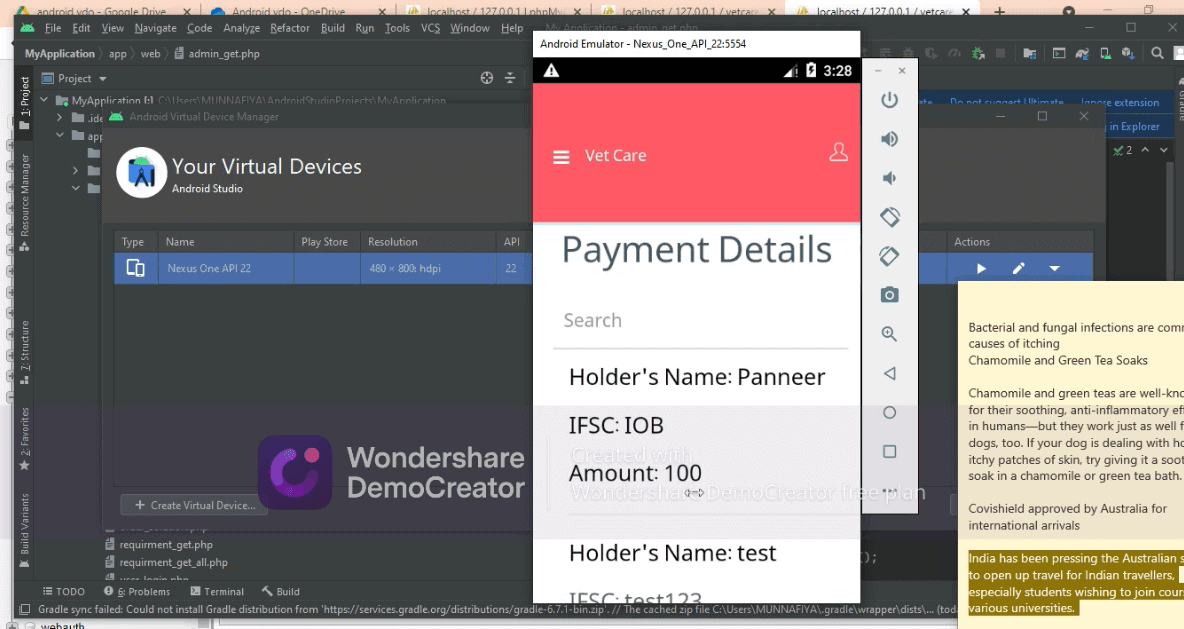Click the Create Virtual Device button
The height and width of the screenshot is (629, 1184).
196,505
